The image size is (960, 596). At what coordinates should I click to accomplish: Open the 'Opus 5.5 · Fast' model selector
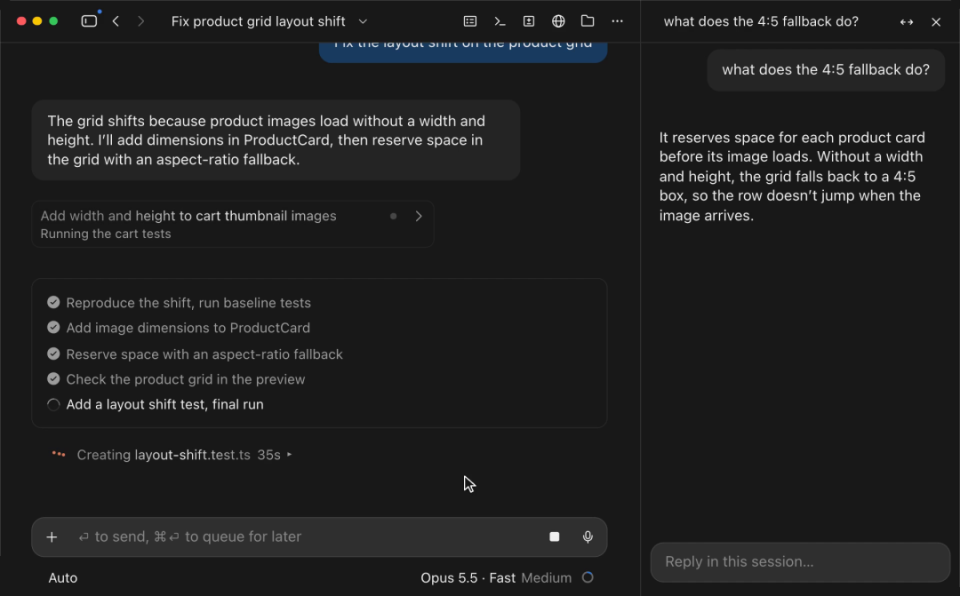click(468, 578)
